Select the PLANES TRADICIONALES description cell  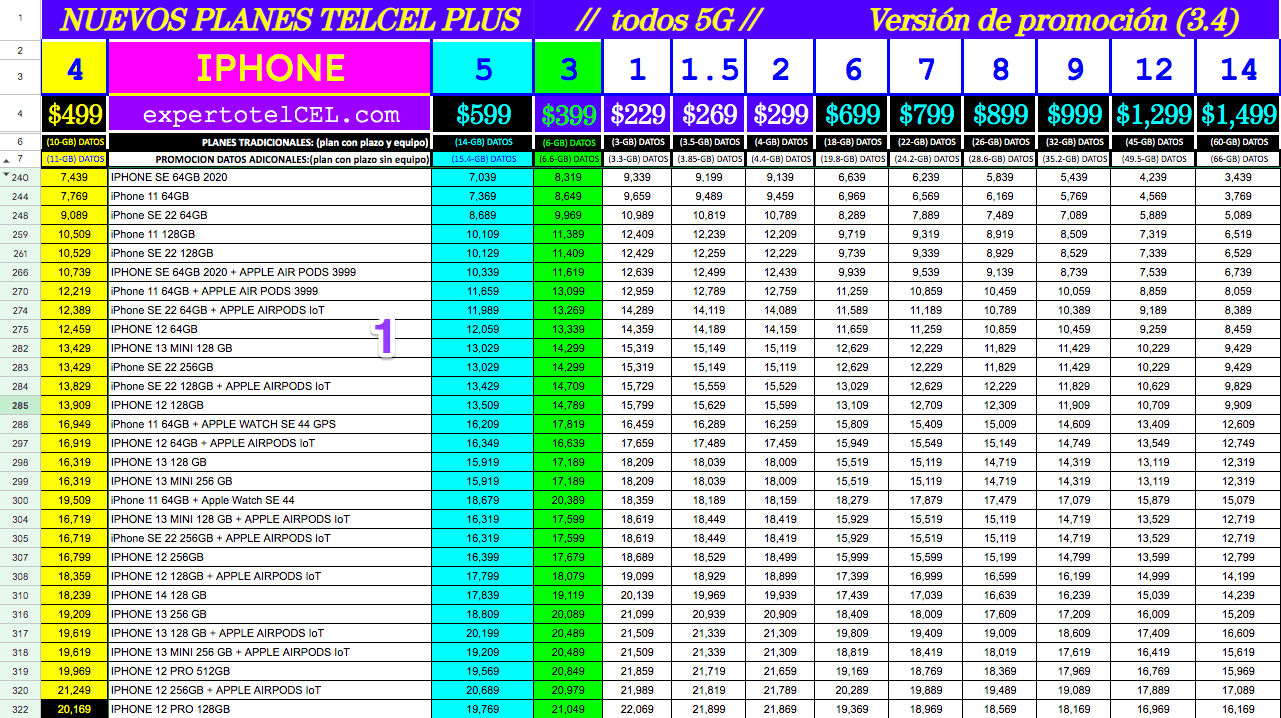coord(270,142)
